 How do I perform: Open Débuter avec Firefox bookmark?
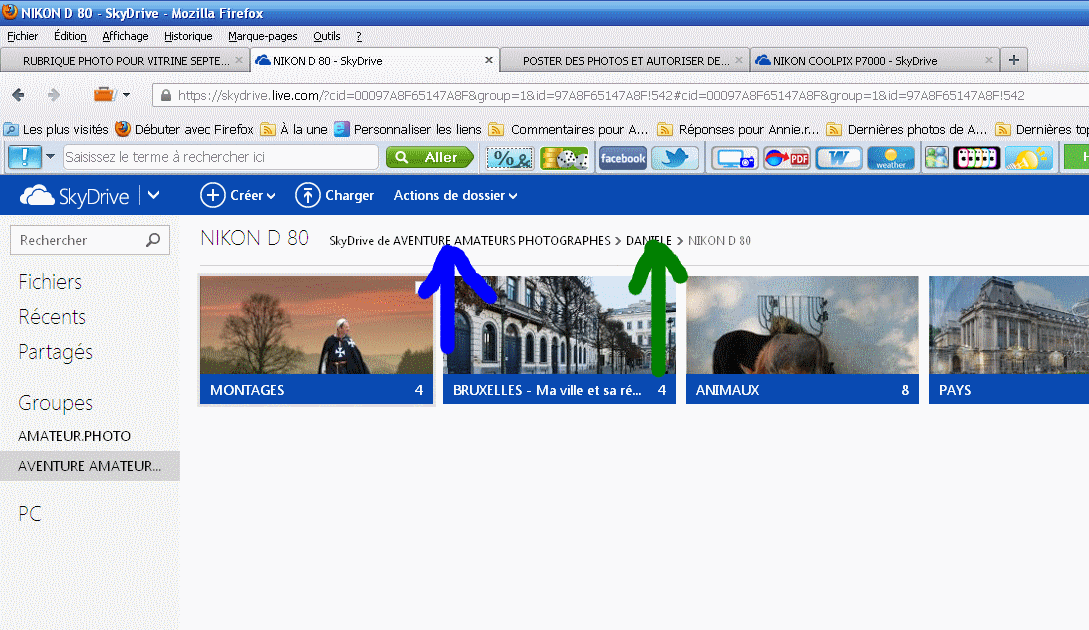[185, 129]
